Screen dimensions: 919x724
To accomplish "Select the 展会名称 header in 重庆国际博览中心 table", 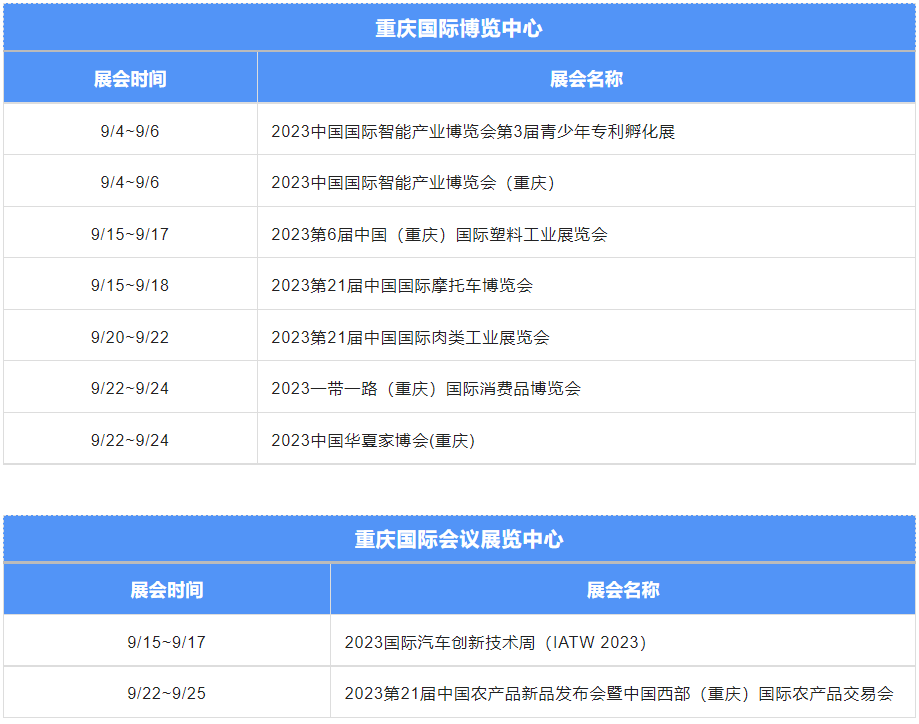I will (586, 79).
